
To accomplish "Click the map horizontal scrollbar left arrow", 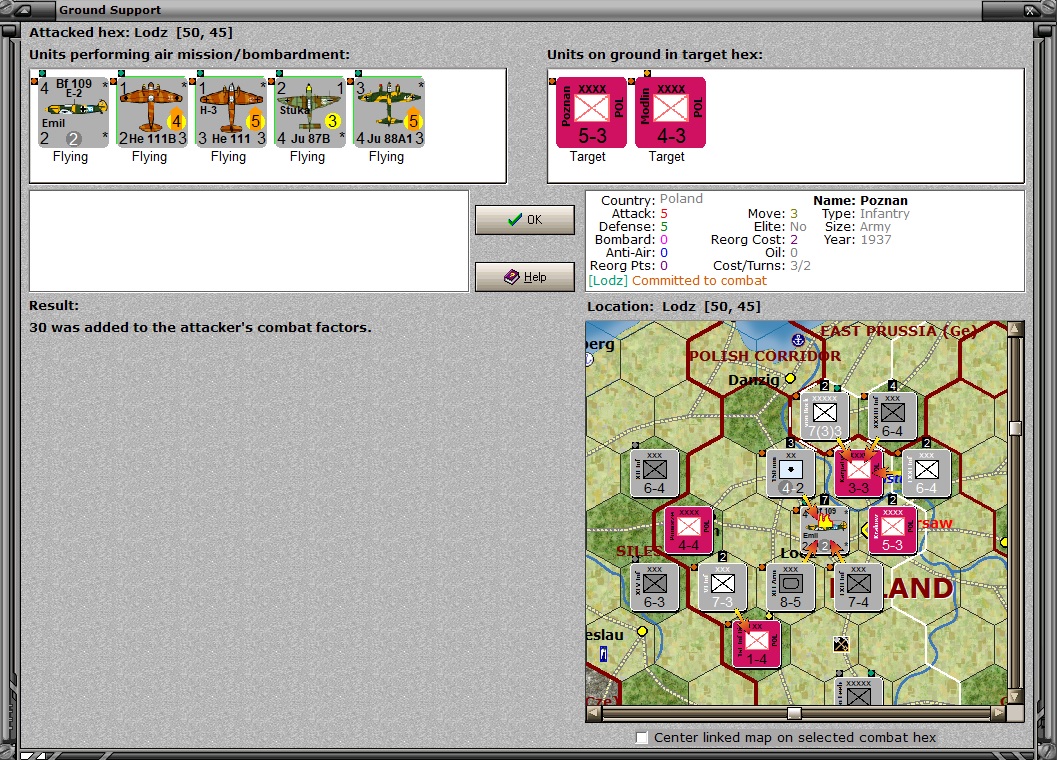I will coord(593,712).
